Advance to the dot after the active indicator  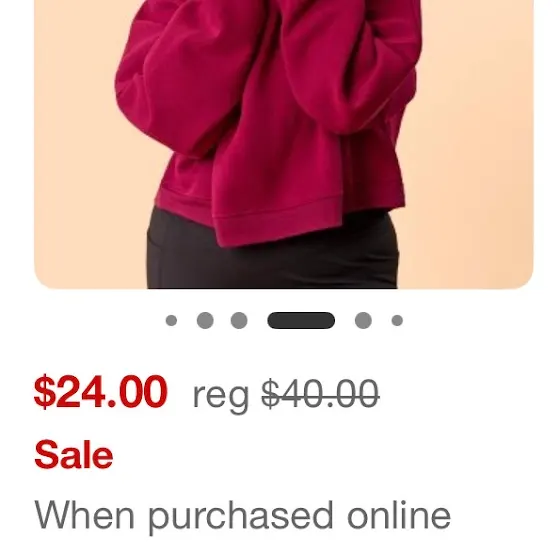point(363,320)
